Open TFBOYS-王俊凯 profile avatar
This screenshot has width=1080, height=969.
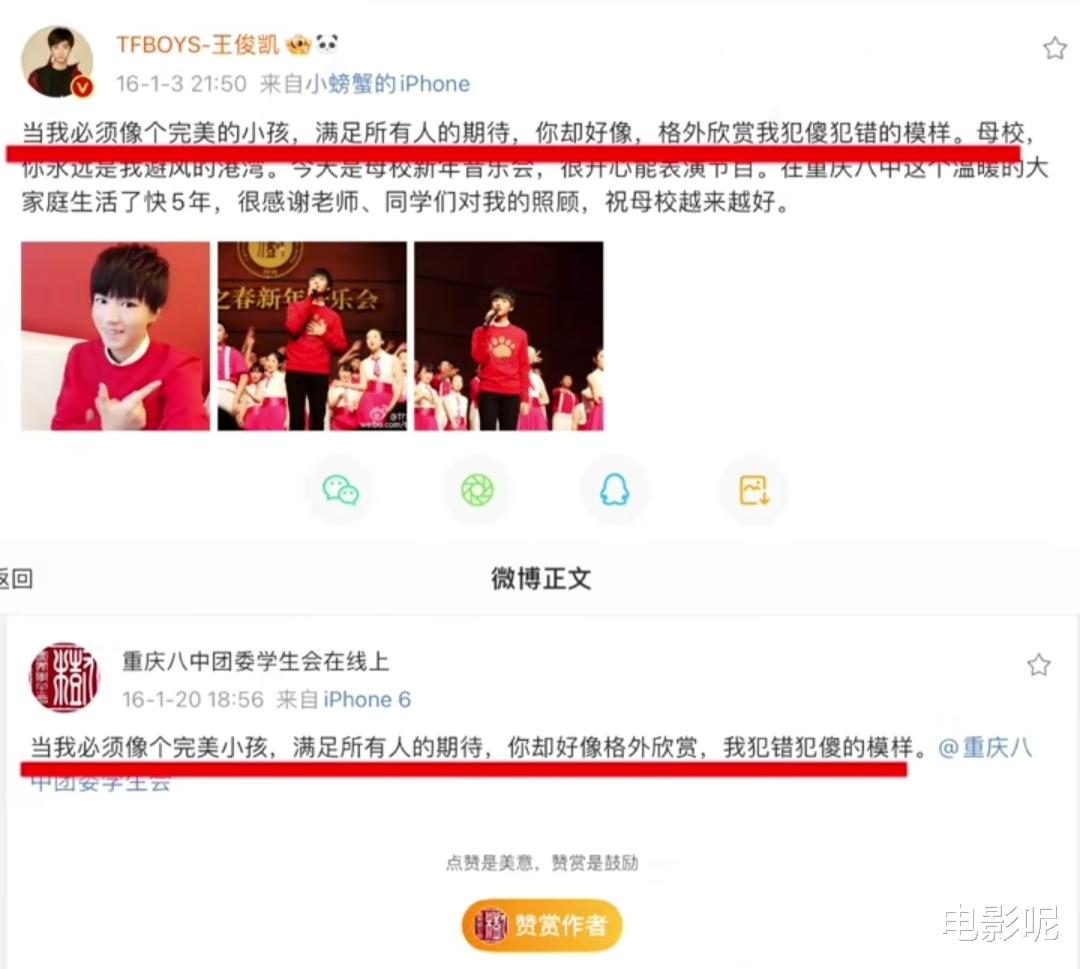point(57,62)
